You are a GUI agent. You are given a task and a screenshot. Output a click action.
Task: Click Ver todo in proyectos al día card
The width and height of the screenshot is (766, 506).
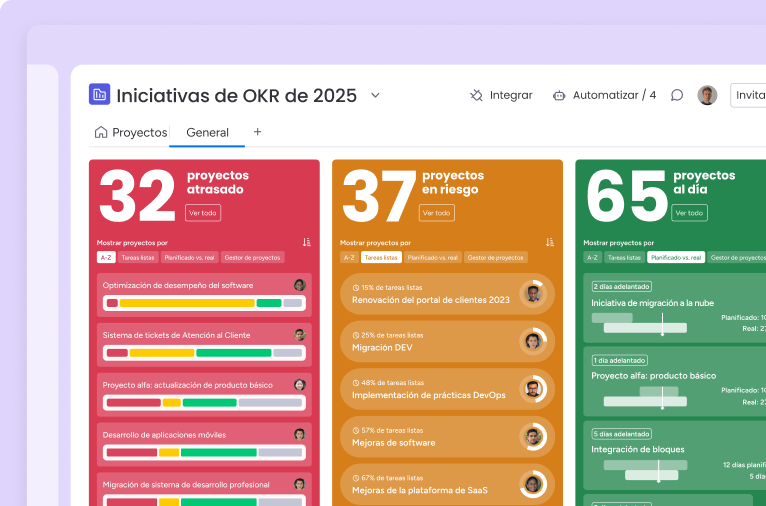689,213
